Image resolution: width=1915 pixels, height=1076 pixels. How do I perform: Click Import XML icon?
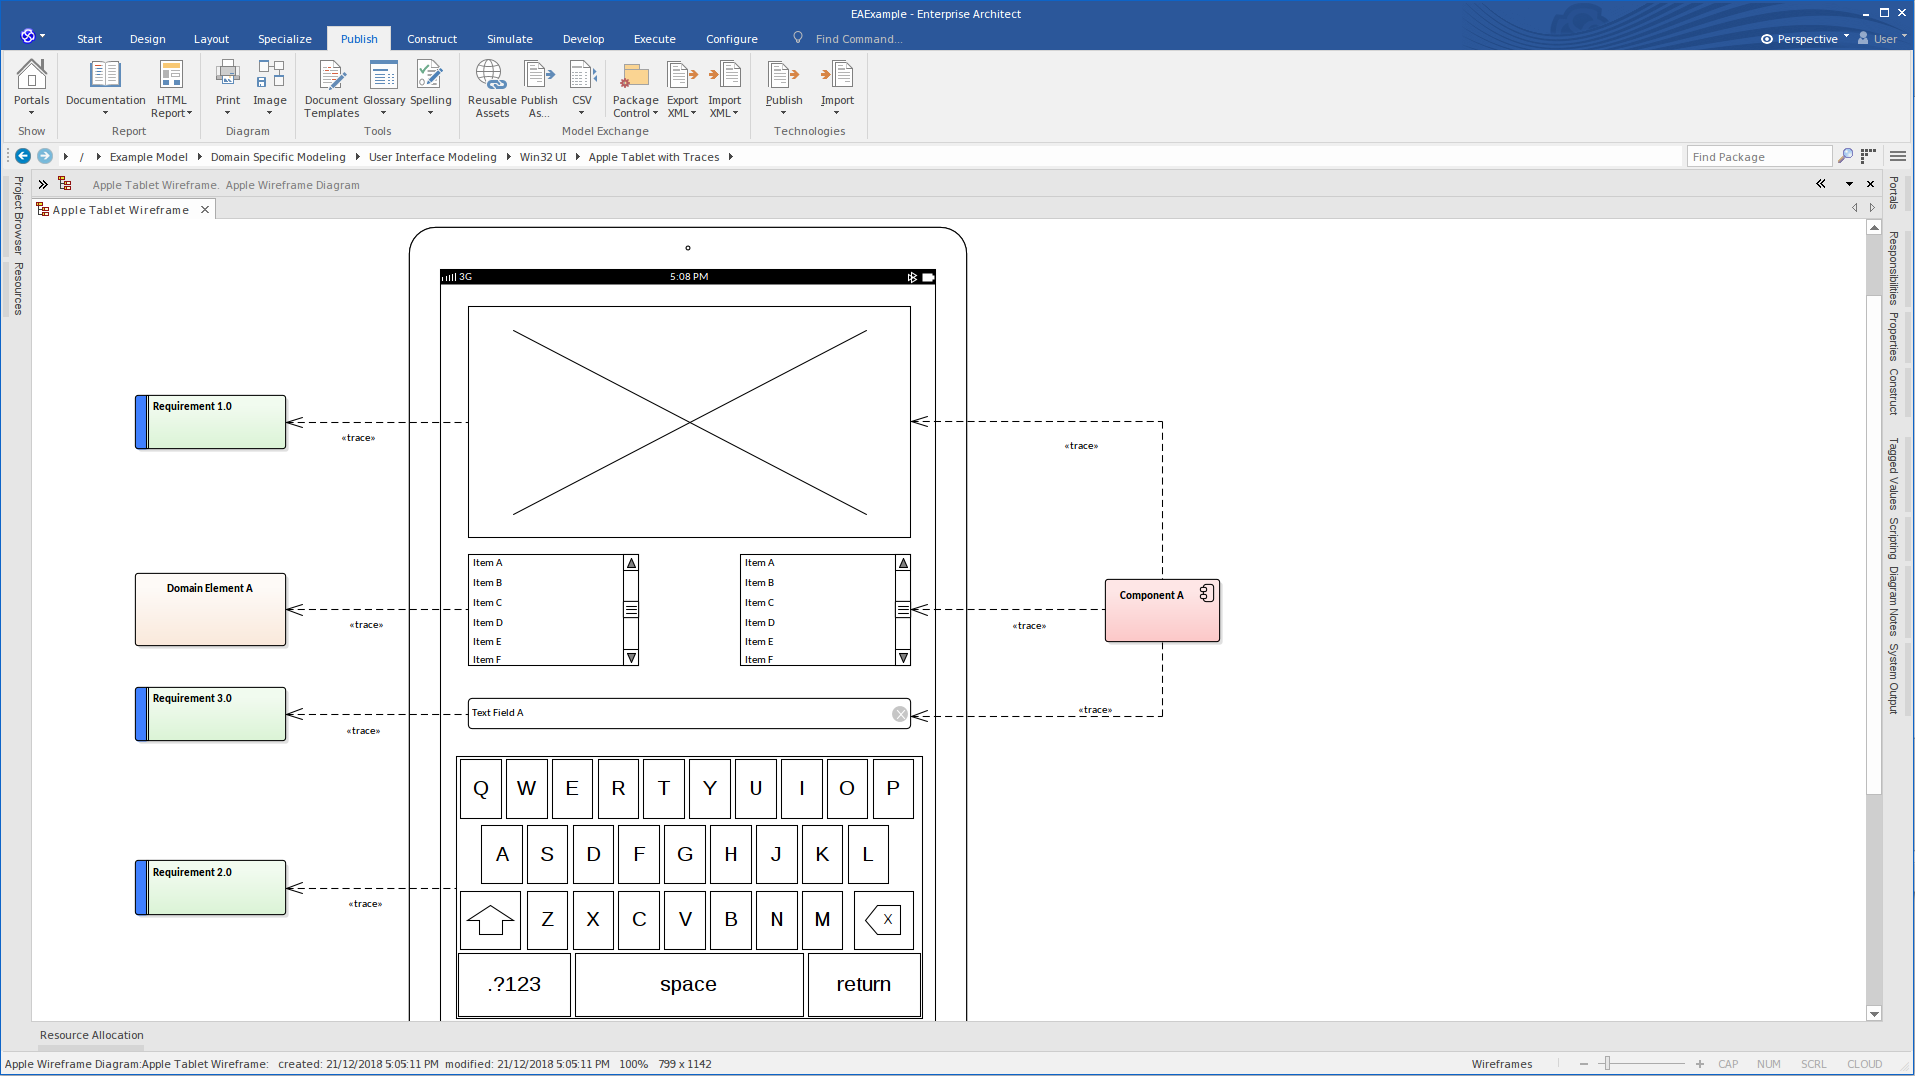point(724,88)
